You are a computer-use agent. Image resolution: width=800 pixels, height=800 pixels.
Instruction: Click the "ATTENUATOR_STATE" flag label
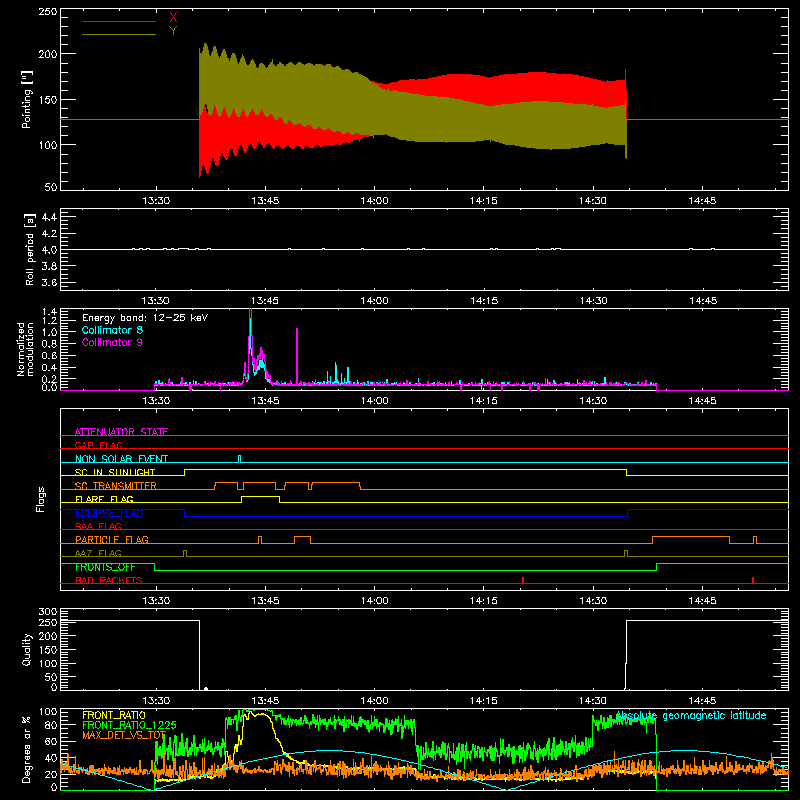pos(121,432)
